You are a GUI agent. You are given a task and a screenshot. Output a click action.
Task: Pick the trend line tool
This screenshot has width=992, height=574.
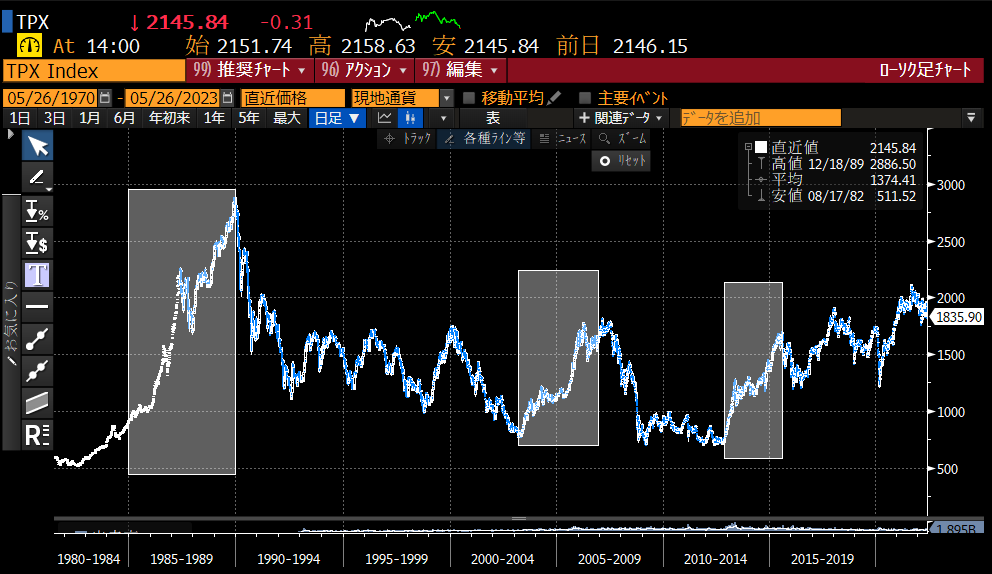tap(37, 339)
